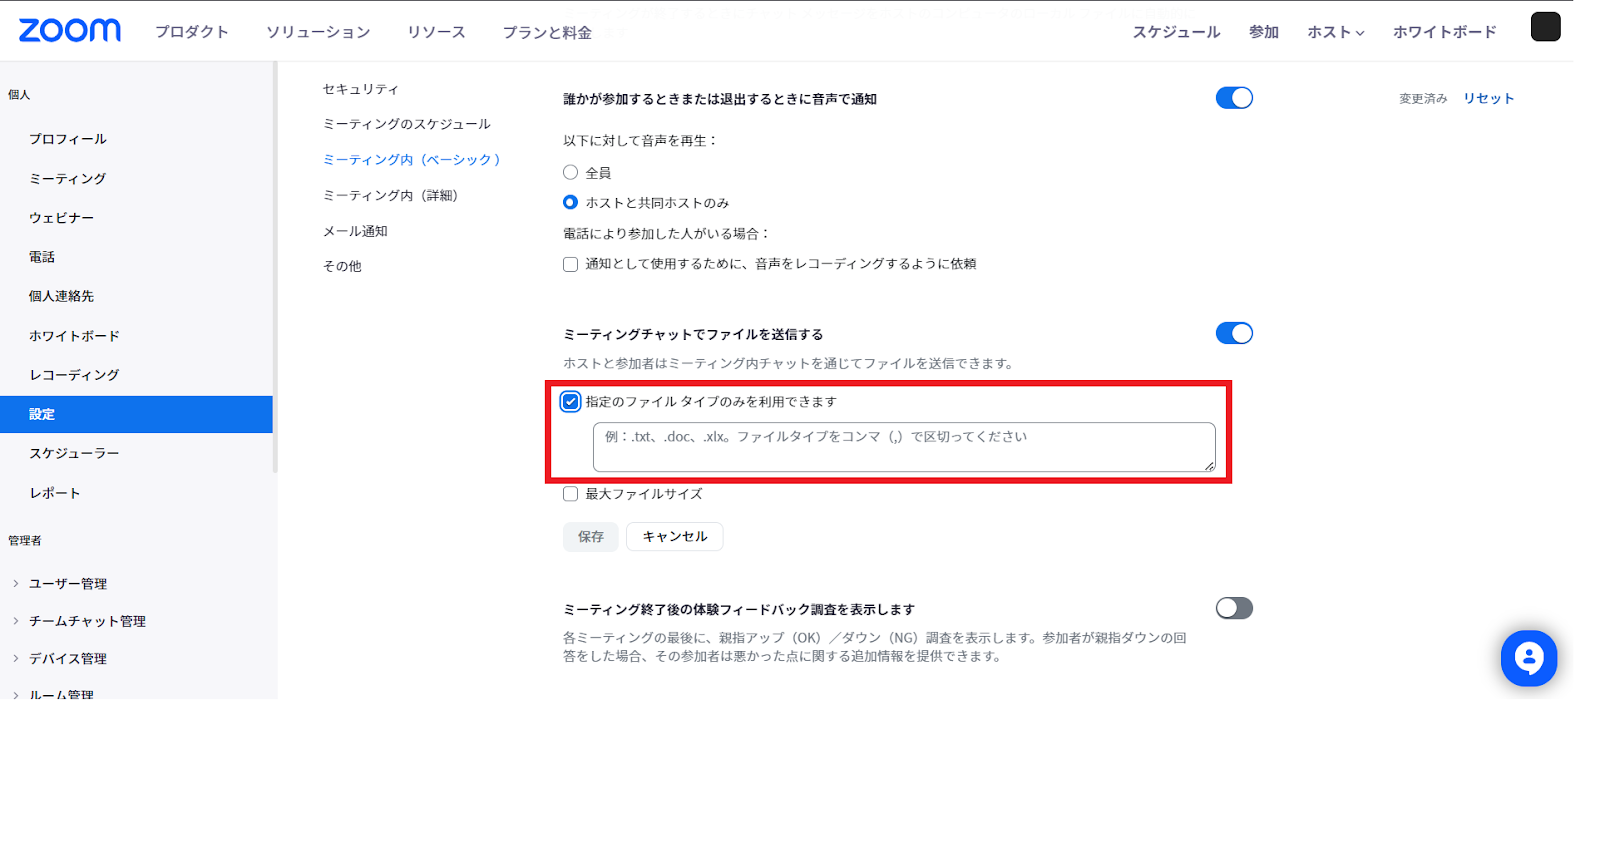Click the リセット link
Image resolution: width=1600 pixels, height=848 pixels.
pyautogui.click(x=1488, y=98)
